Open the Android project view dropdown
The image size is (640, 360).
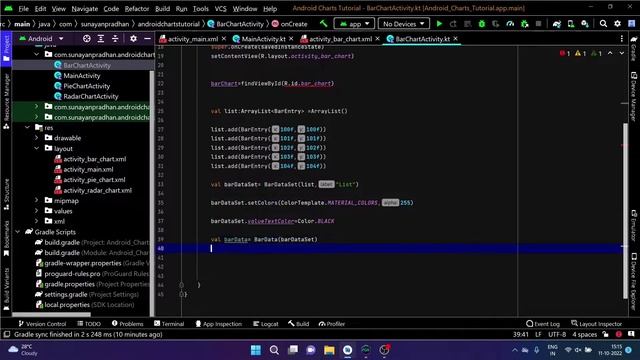tap(41, 38)
